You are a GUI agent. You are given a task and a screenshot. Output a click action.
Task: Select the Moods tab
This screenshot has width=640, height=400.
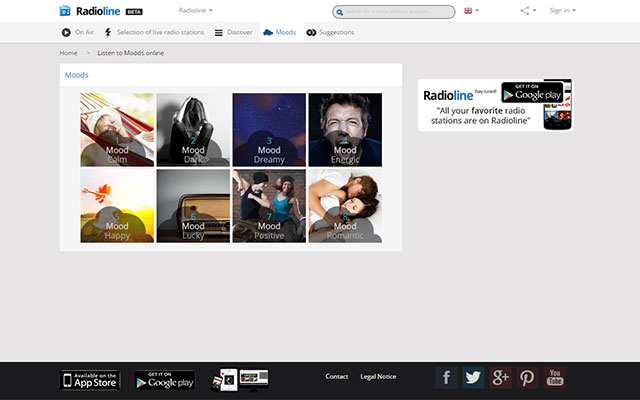280,32
